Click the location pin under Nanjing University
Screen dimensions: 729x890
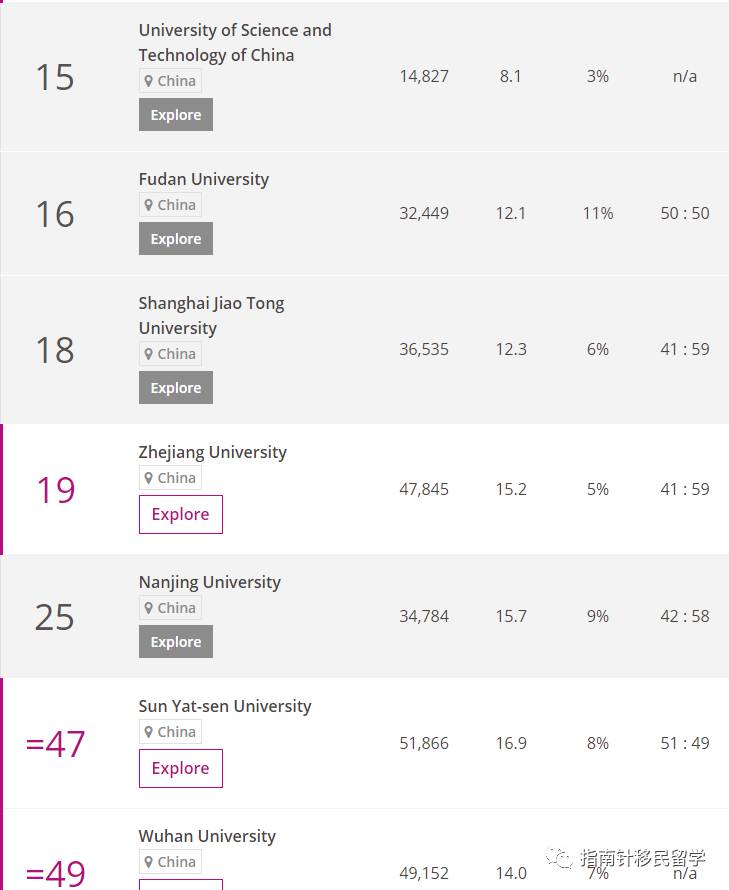click(148, 608)
